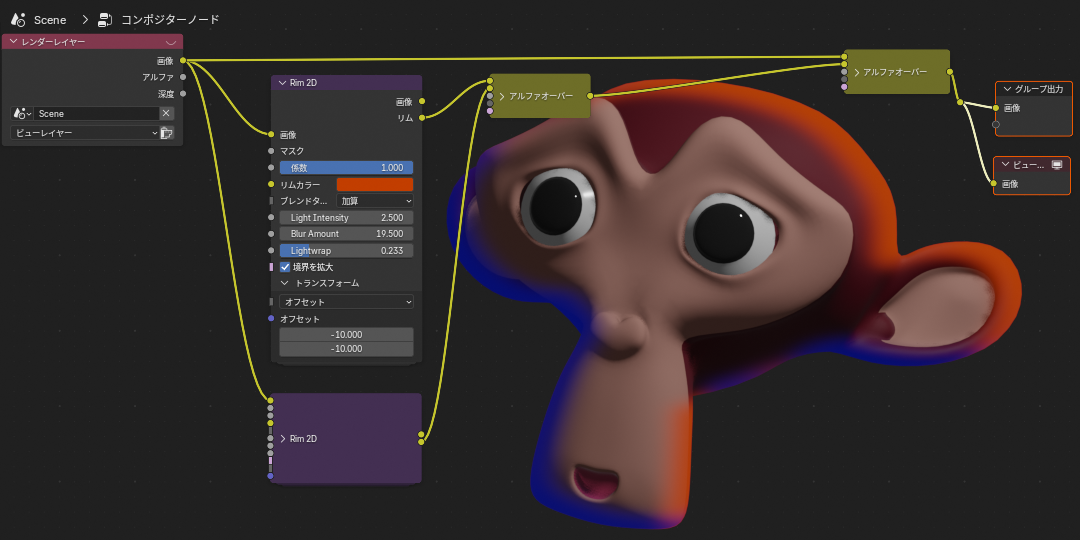Click the リムカラー input socket on Rim 2D
Screen dimensions: 1080x540
click(271, 185)
